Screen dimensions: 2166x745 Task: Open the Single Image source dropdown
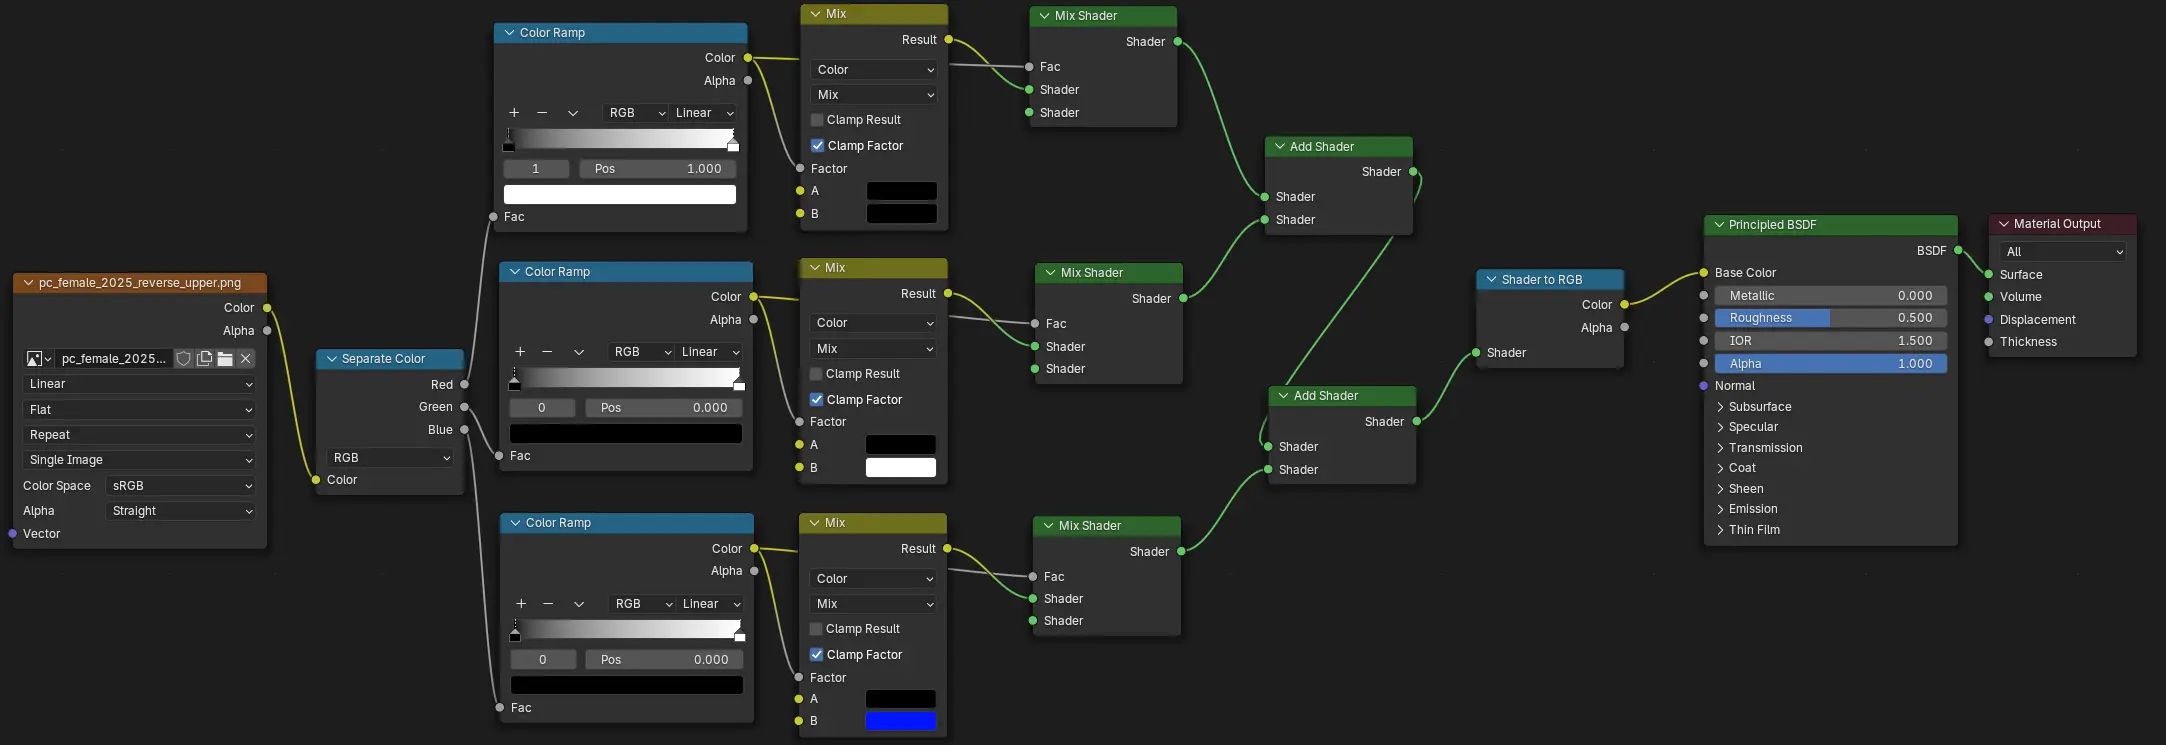coord(139,460)
